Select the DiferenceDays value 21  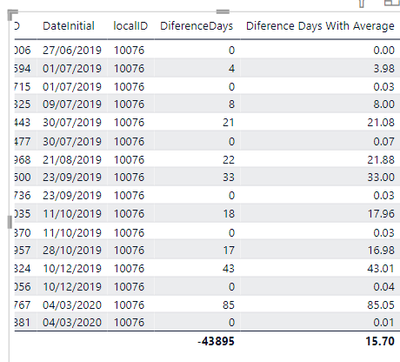228,122
